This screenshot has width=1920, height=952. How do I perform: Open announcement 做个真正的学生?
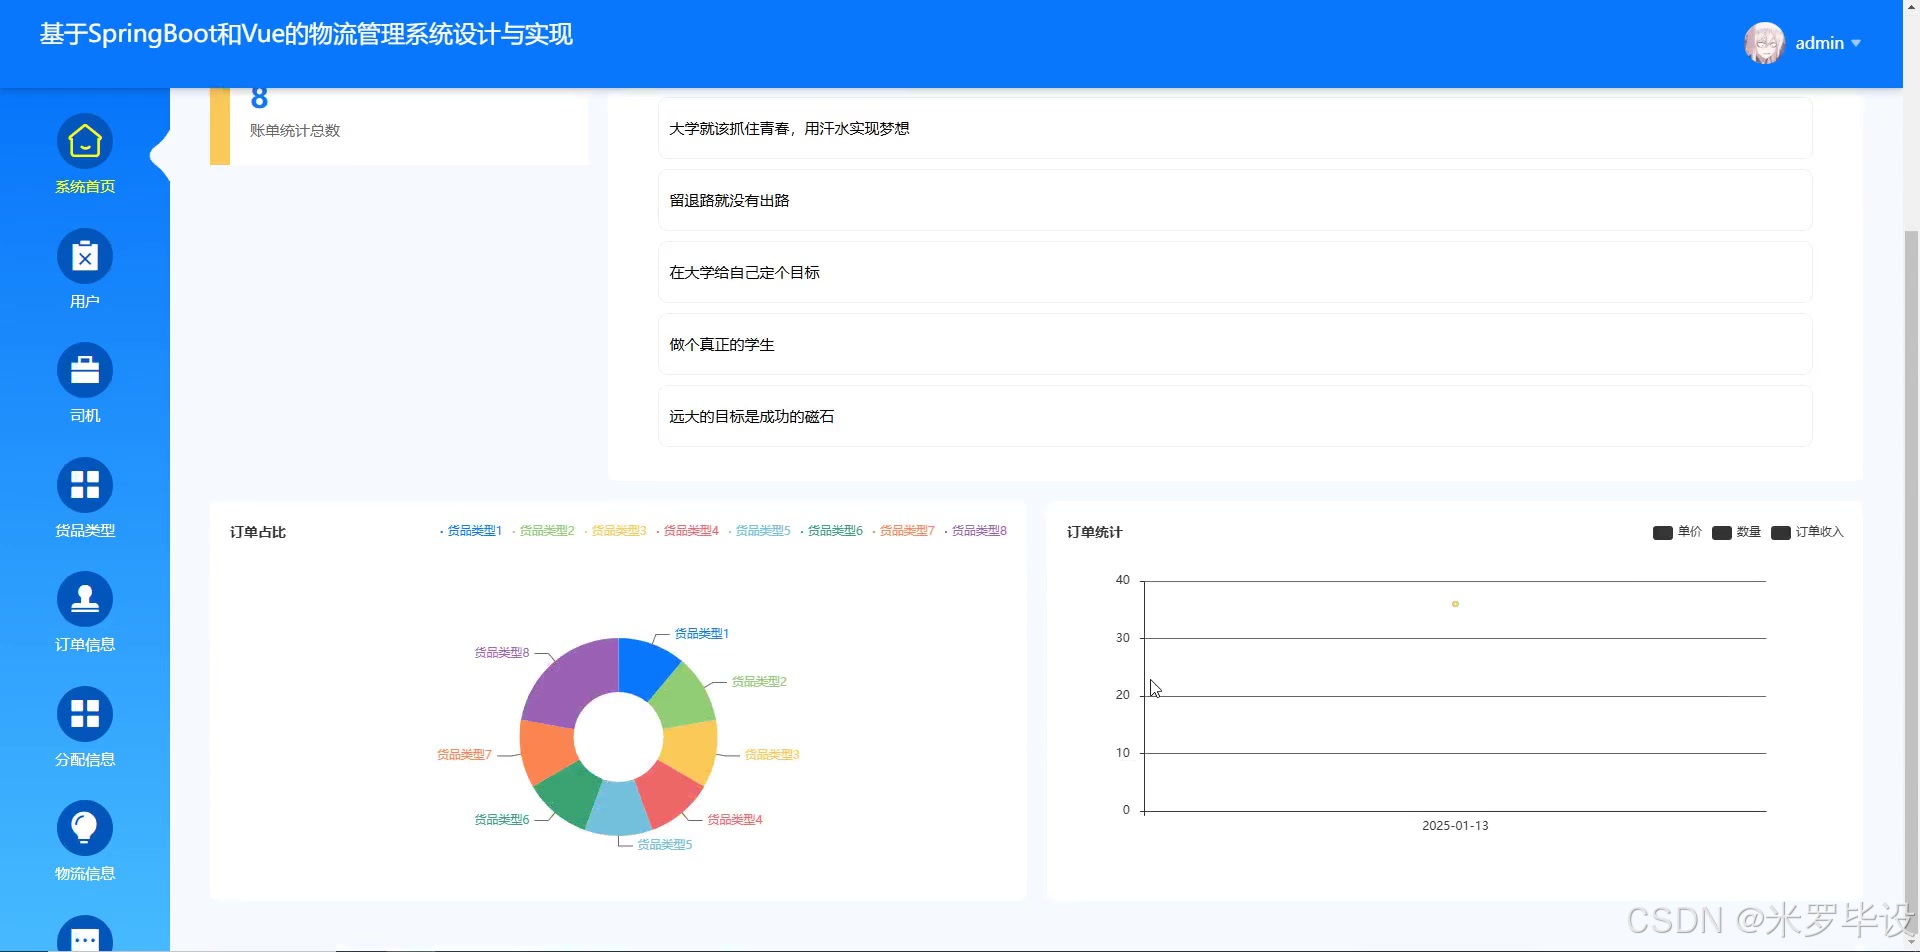(x=1235, y=344)
